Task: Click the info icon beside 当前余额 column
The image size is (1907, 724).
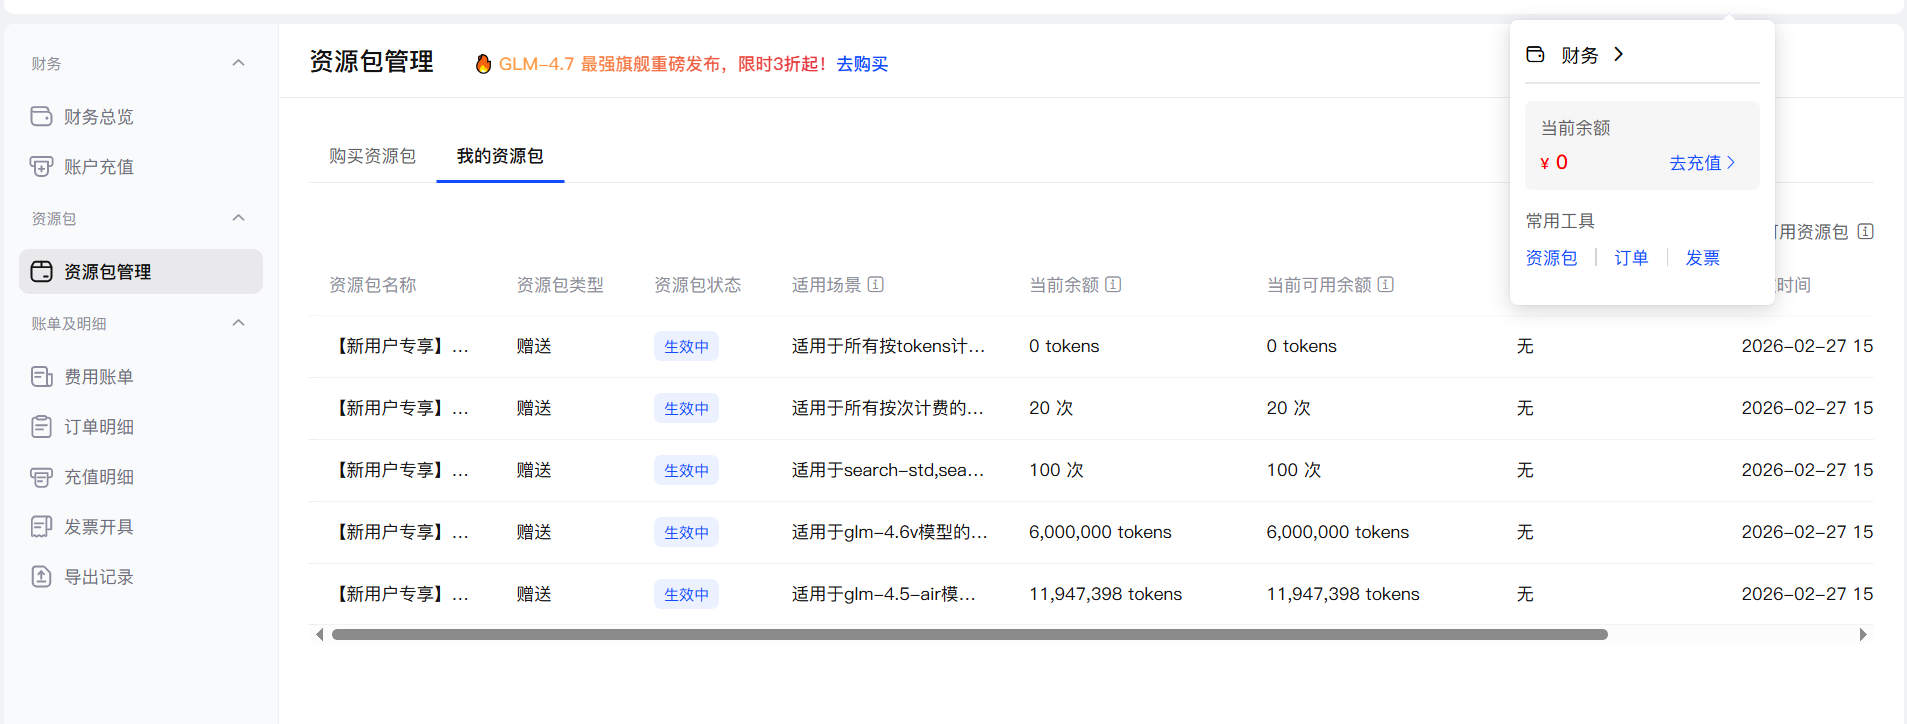Action: tap(1113, 285)
